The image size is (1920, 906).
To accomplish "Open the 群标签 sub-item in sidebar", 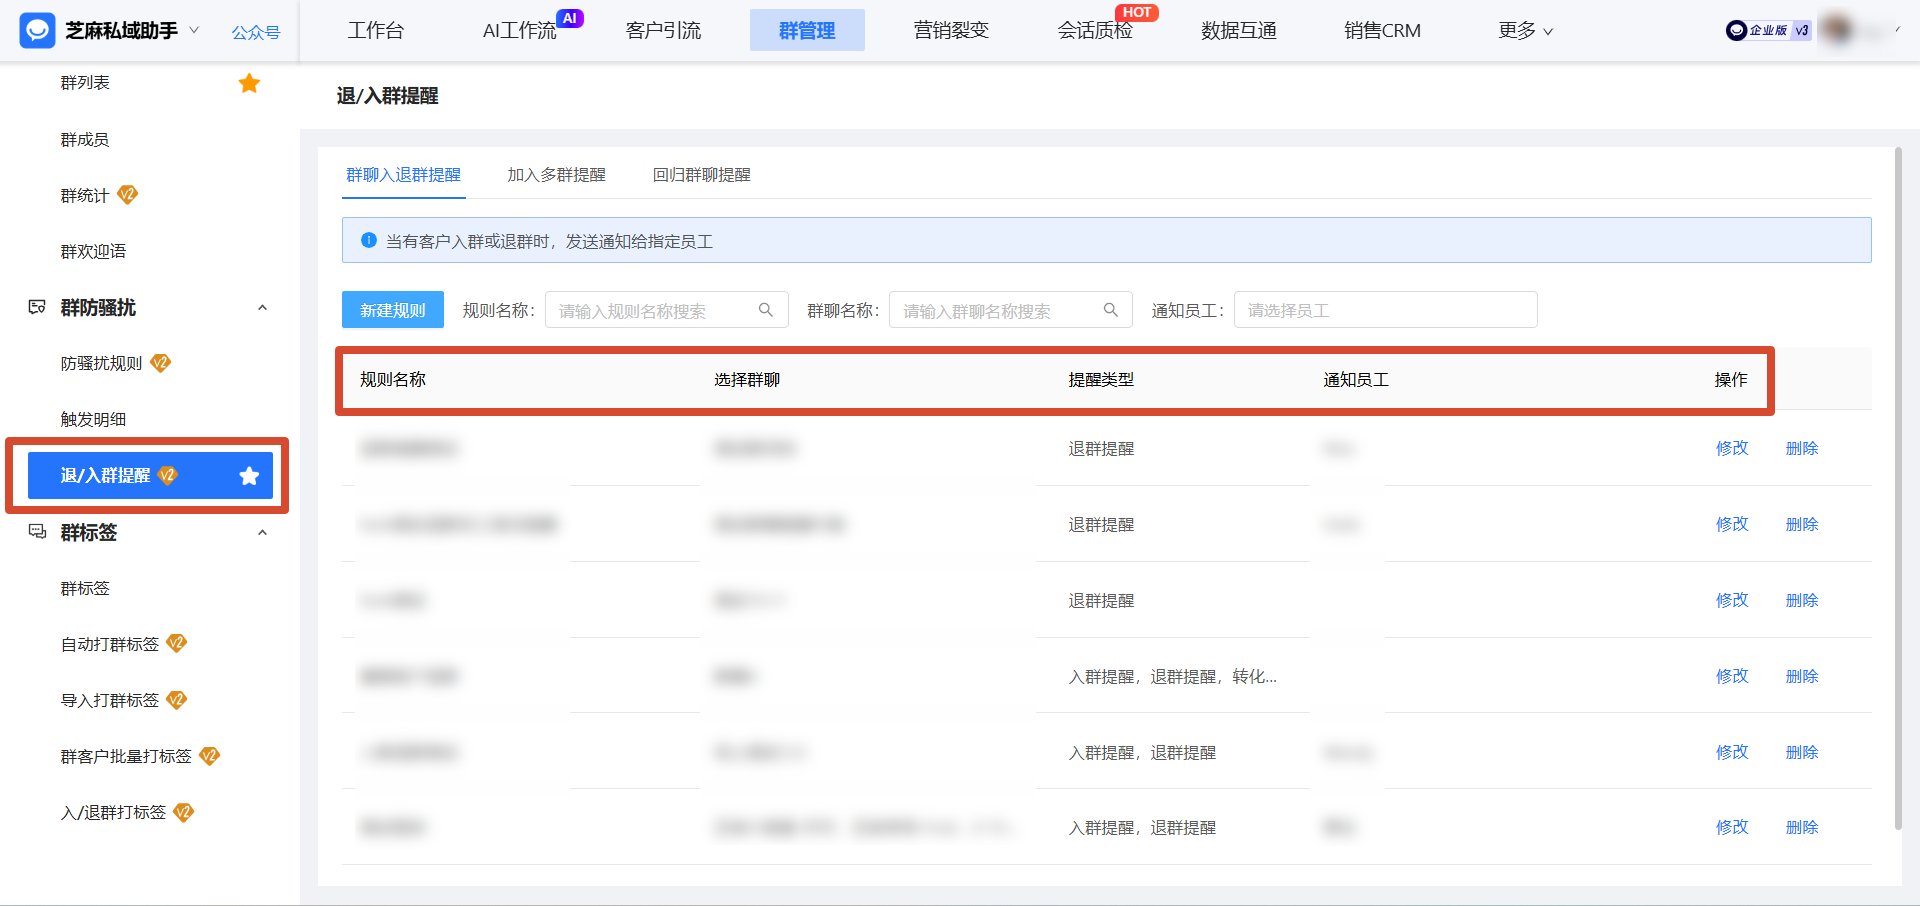I will click(85, 588).
